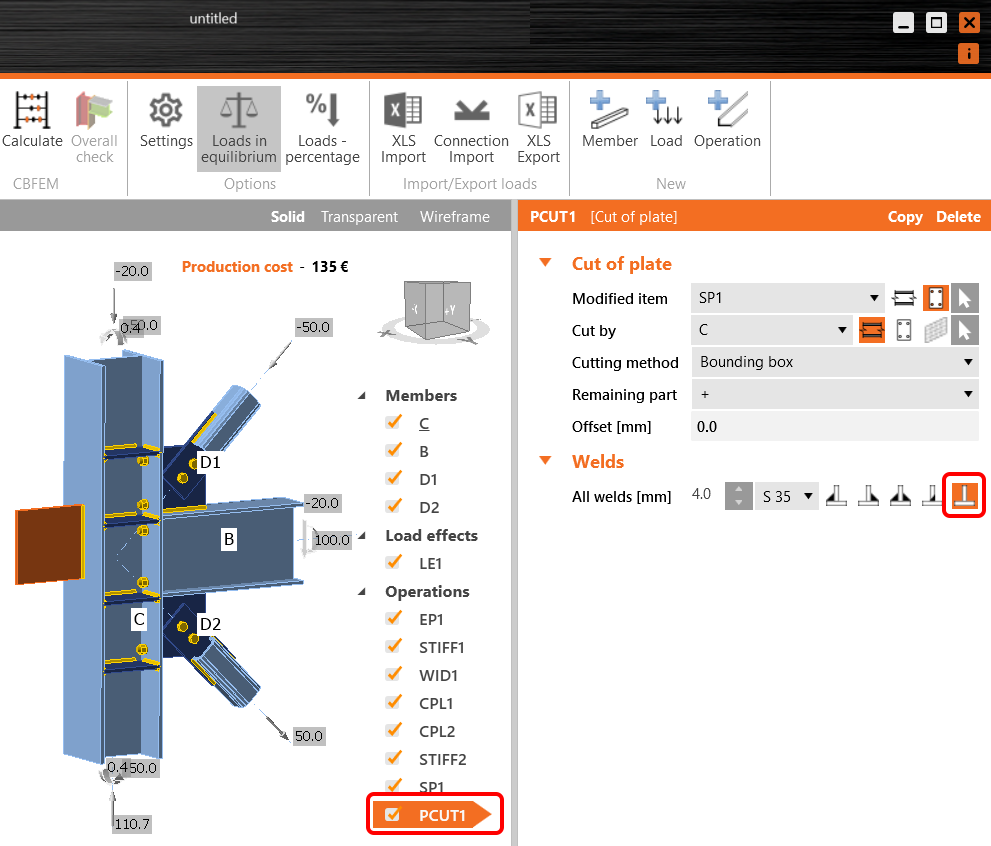Toggle the D1 member checkbox
The image size is (991, 846).
[393, 479]
